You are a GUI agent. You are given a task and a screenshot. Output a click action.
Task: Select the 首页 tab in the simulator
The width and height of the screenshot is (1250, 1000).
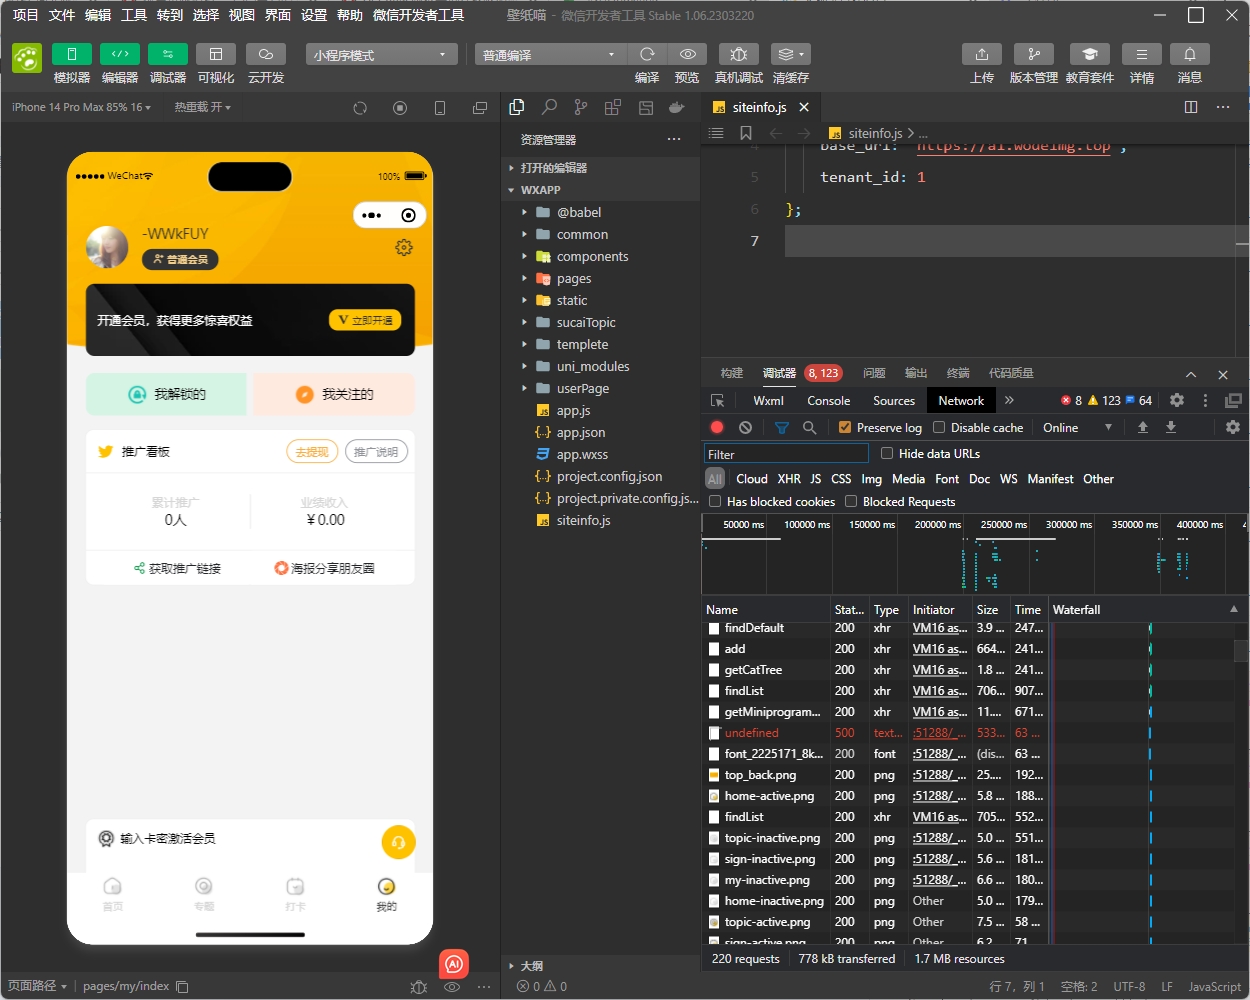click(113, 893)
